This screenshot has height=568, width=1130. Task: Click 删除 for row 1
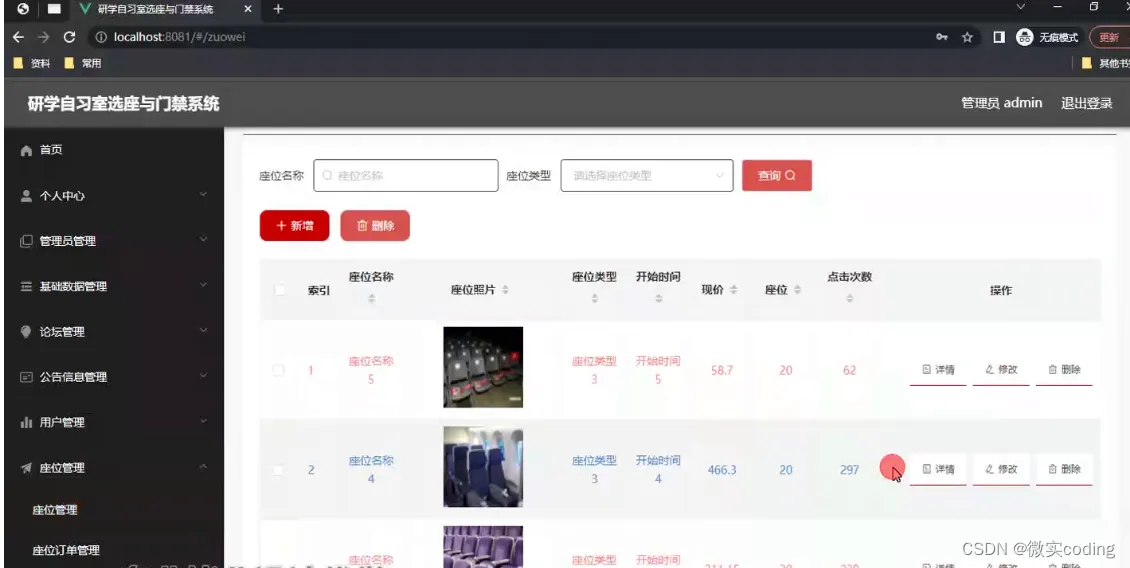[1064, 370]
